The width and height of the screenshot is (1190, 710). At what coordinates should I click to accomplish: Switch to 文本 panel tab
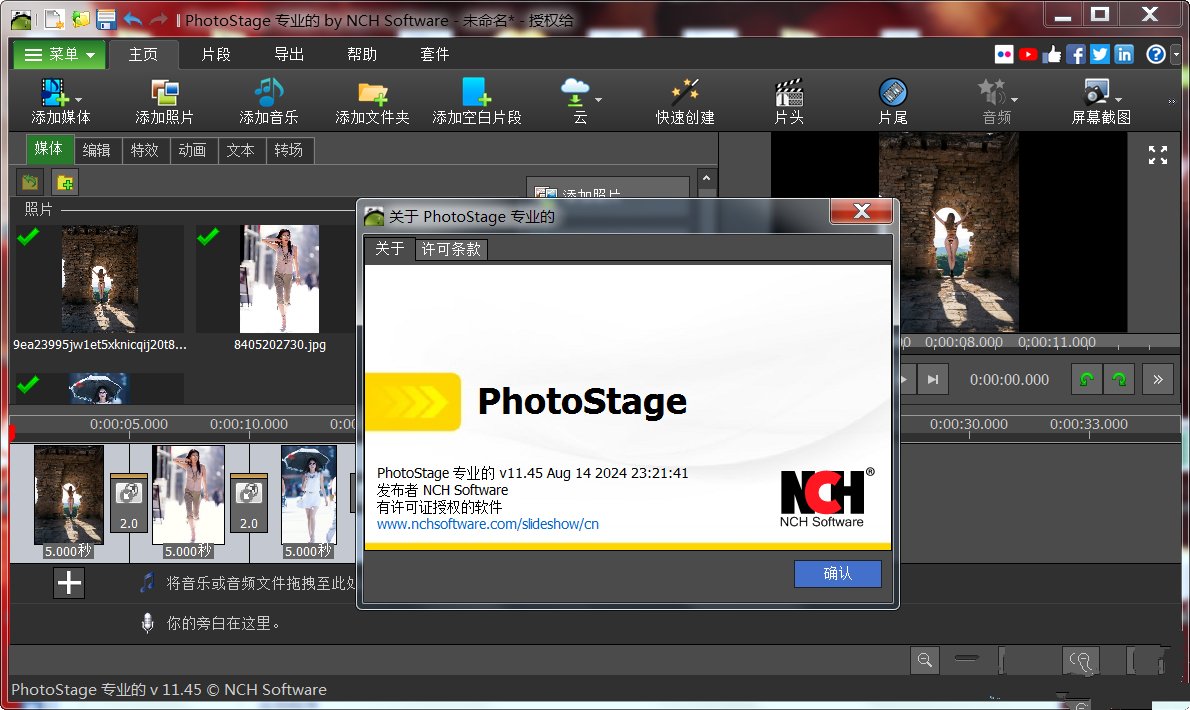[x=240, y=150]
